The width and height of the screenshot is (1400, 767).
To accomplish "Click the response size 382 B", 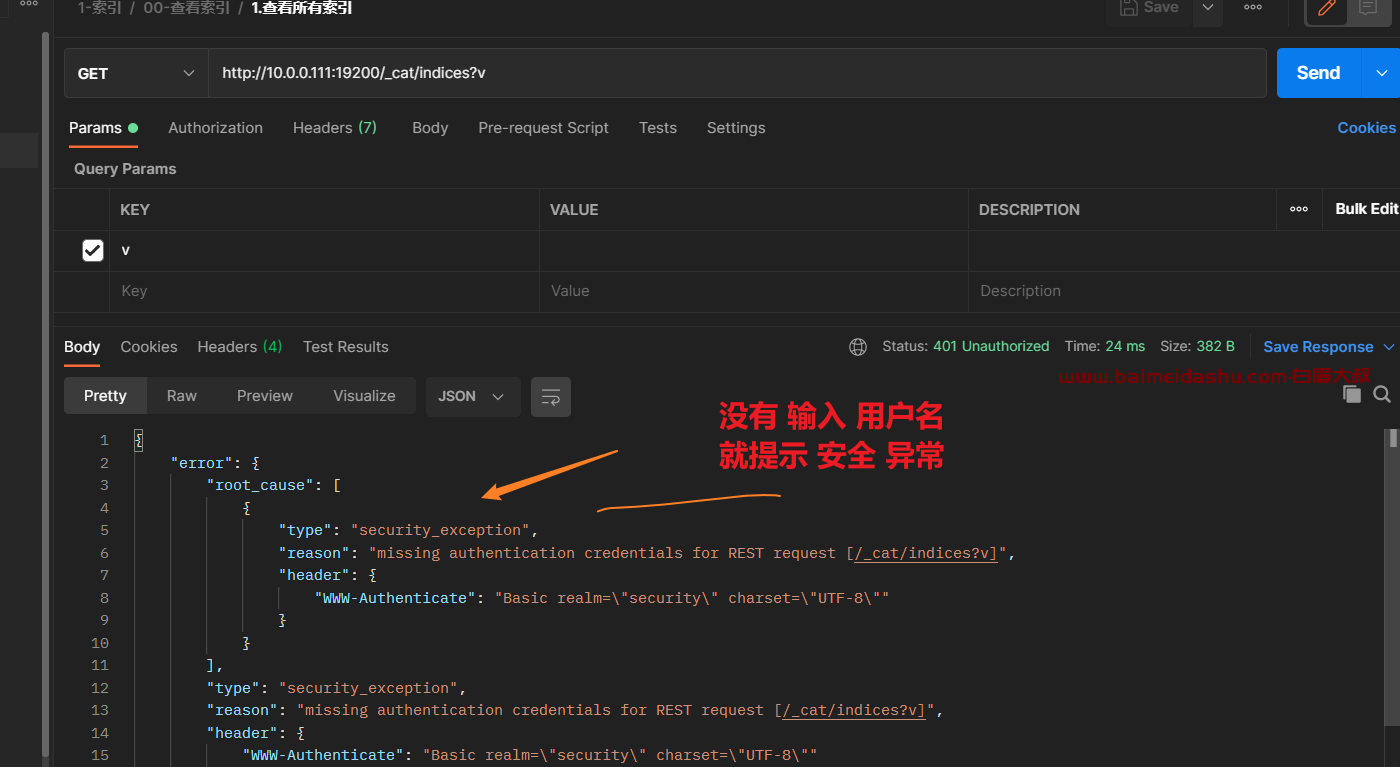I will pyautogui.click(x=1215, y=346).
